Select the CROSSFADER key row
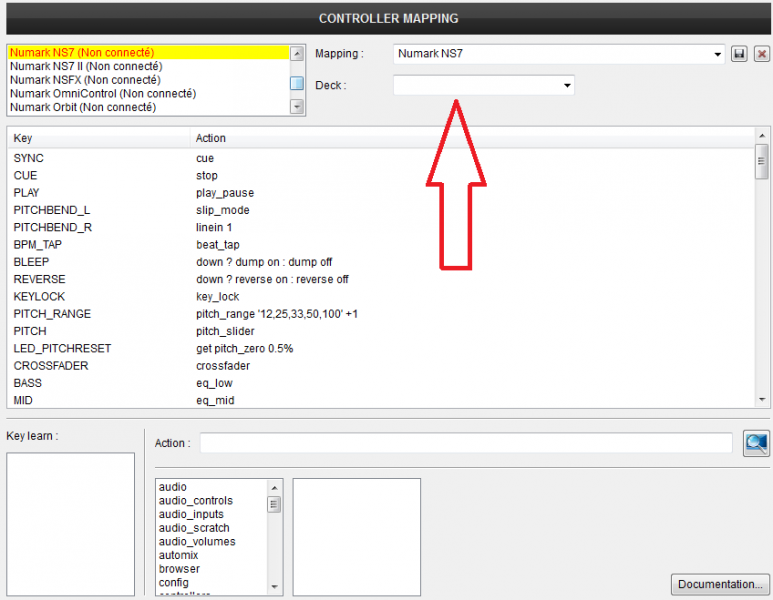The image size is (773, 600). (381, 366)
